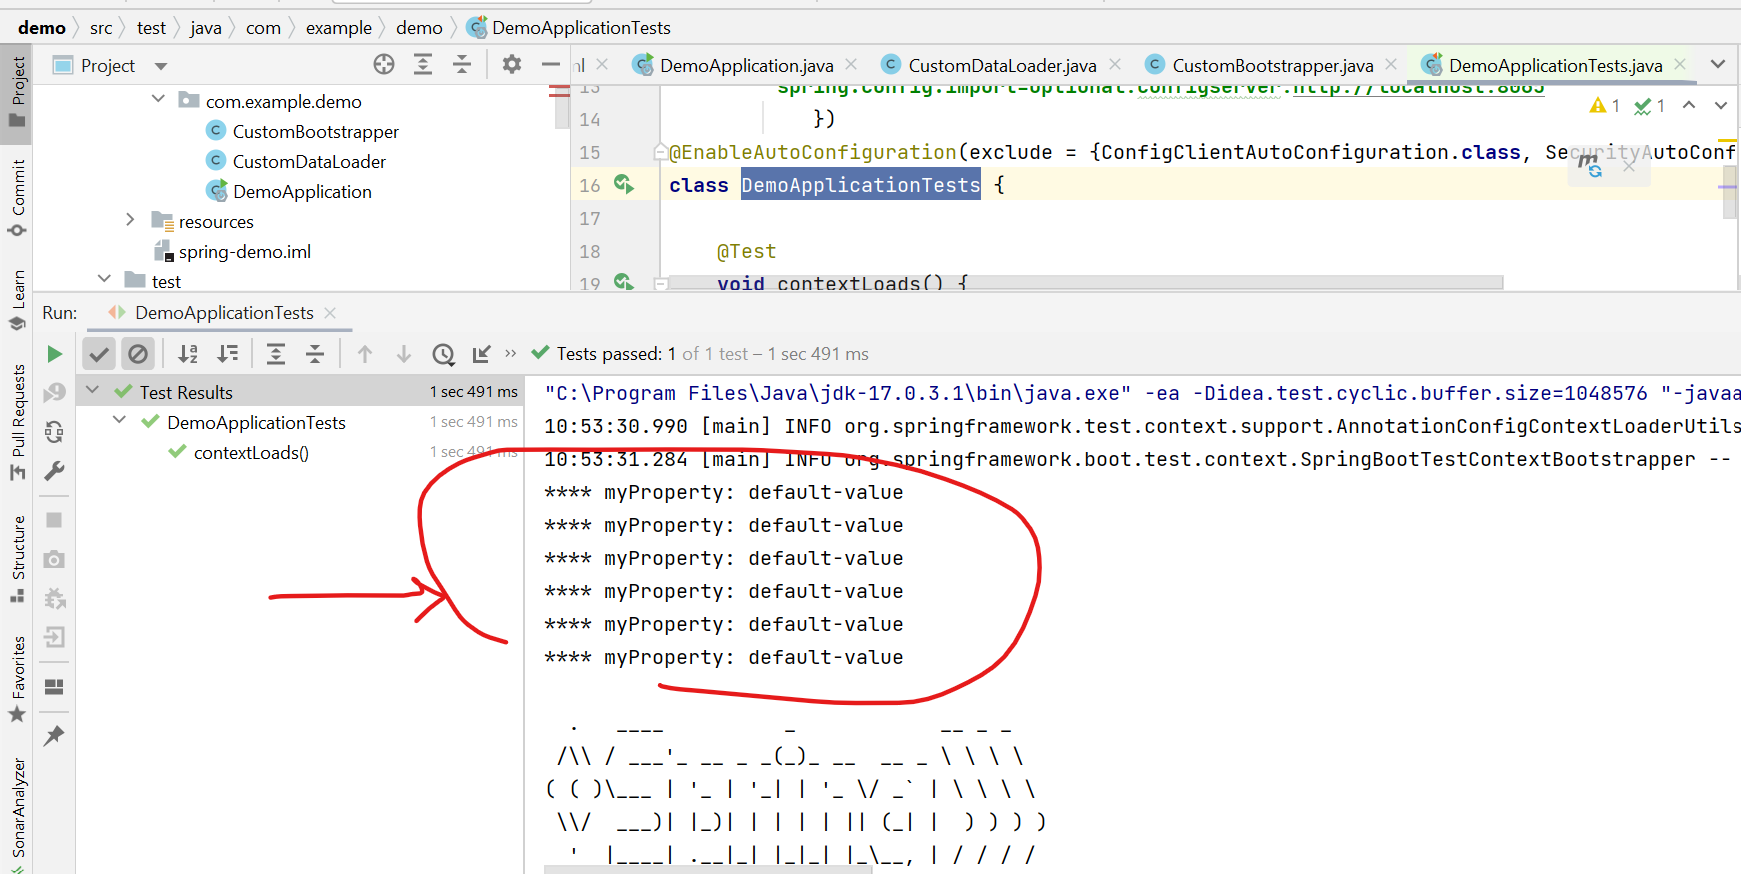Go to previous failed test arrow
Image resolution: width=1741 pixels, height=874 pixels.
pos(365,354)
